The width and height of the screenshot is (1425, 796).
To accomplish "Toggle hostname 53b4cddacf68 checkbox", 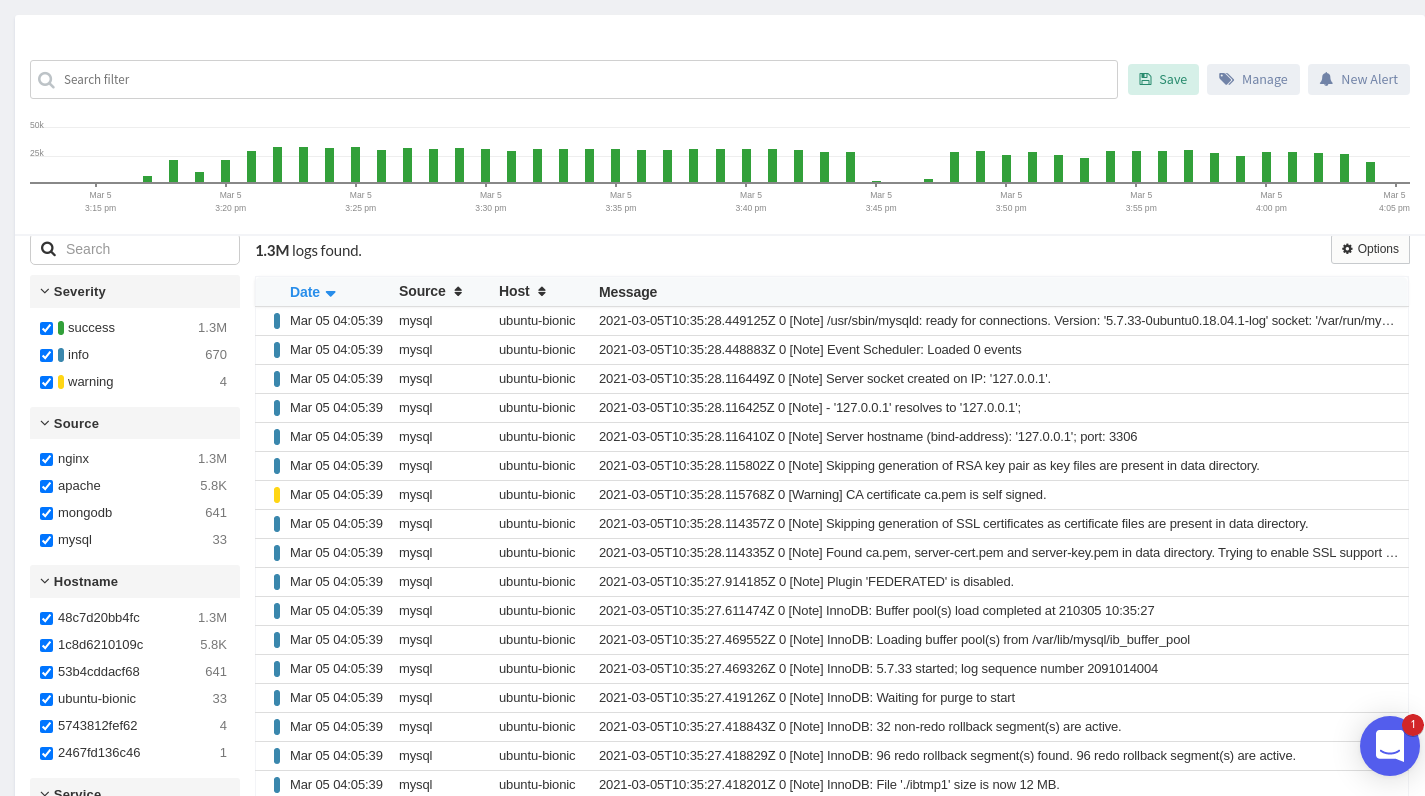I will tap(46, 672).
